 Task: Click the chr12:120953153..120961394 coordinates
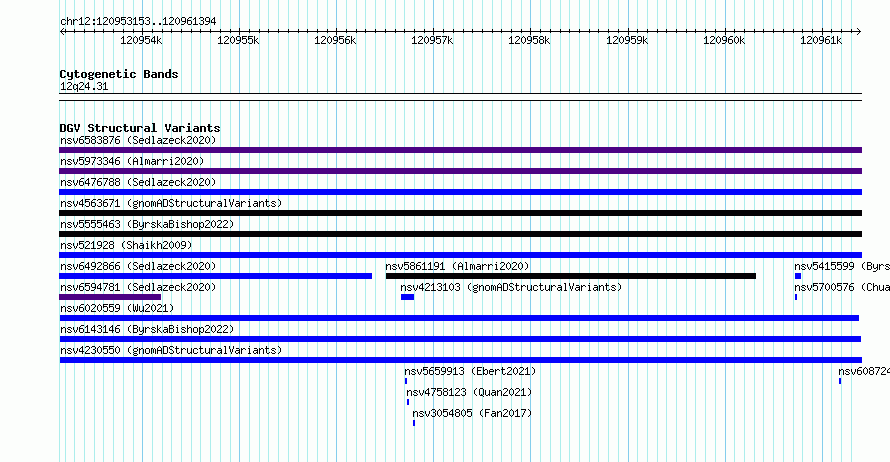tap(138, 21)
